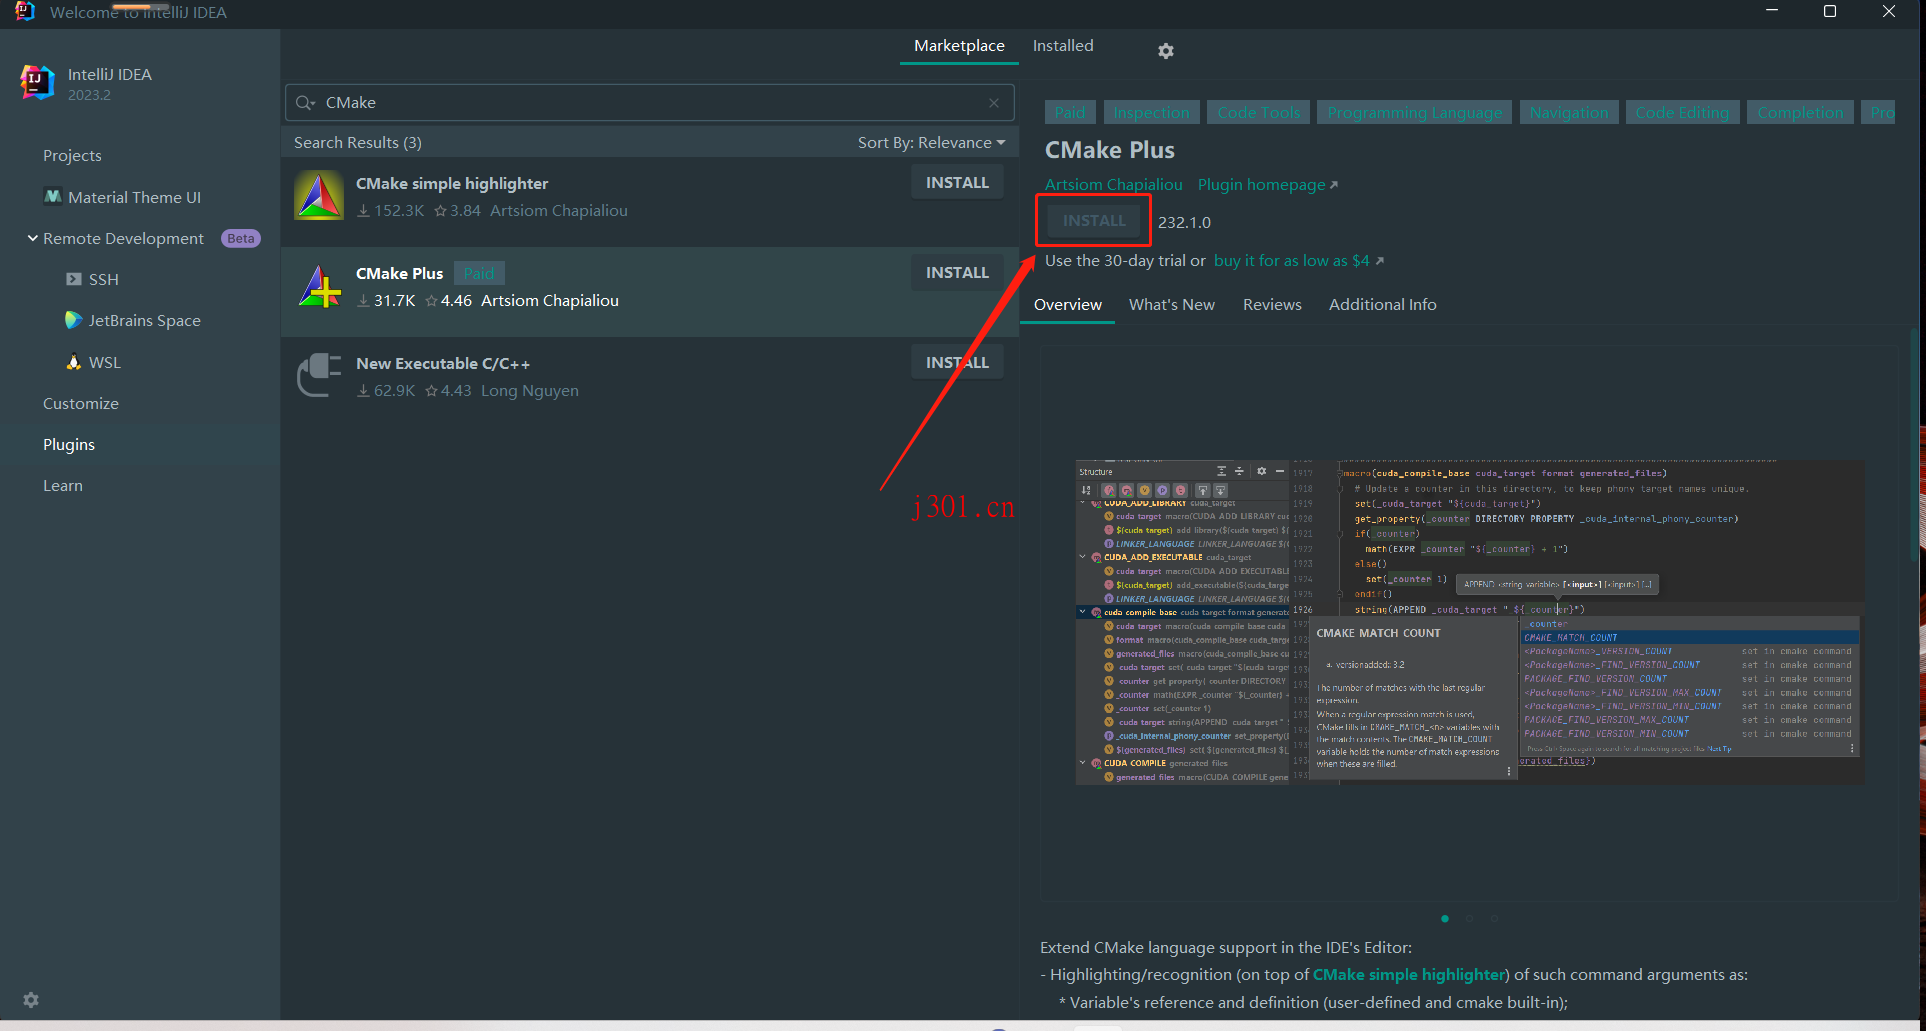This screenshot has width=1926, height=1031.
Task: Click the New Executable C/C++ plug icon
Action: [319, 376]
